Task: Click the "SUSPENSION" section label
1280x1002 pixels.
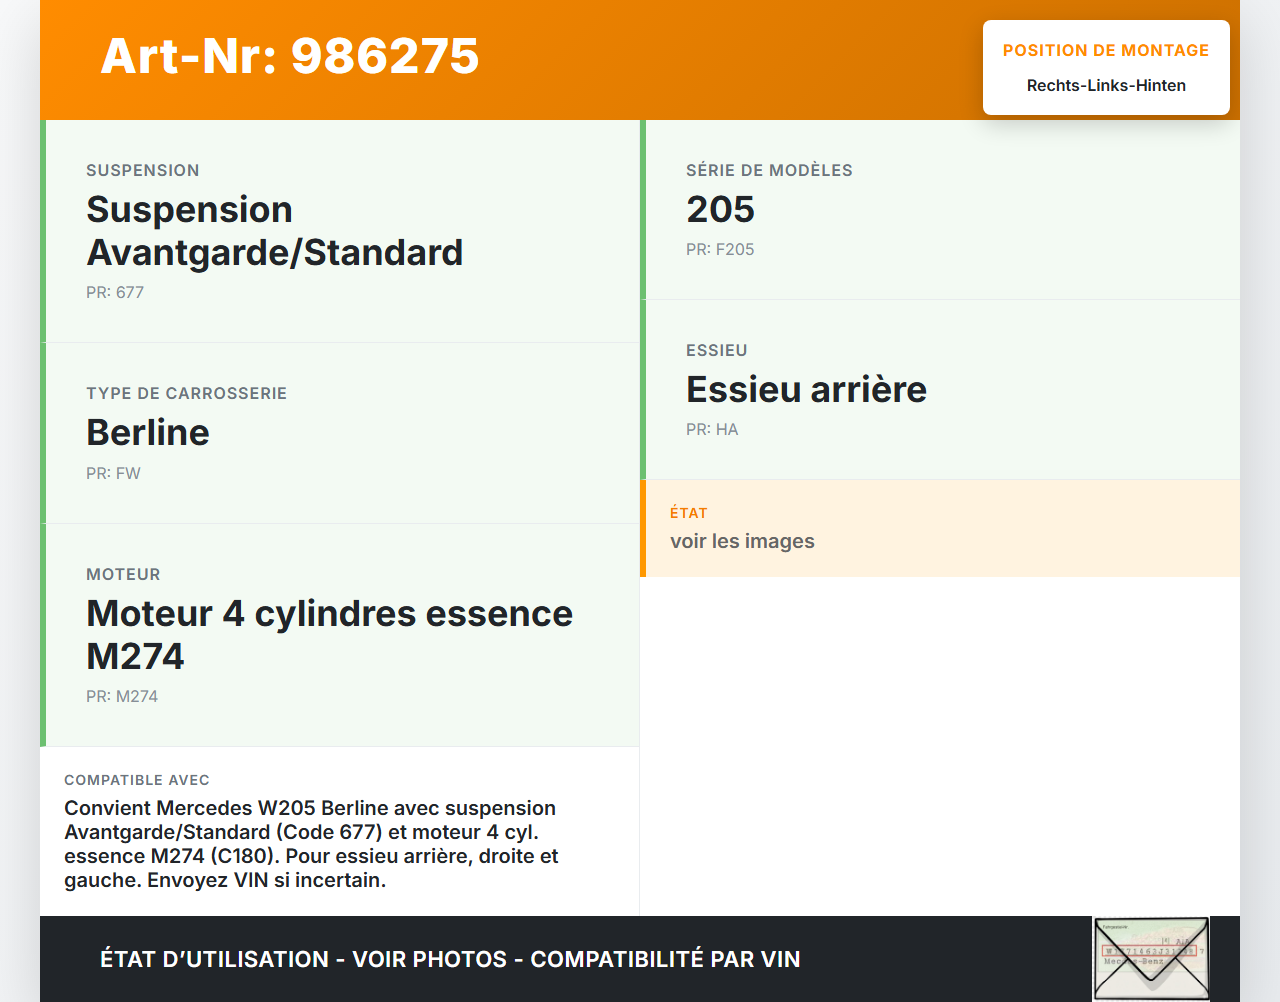Action: (143, 170)
